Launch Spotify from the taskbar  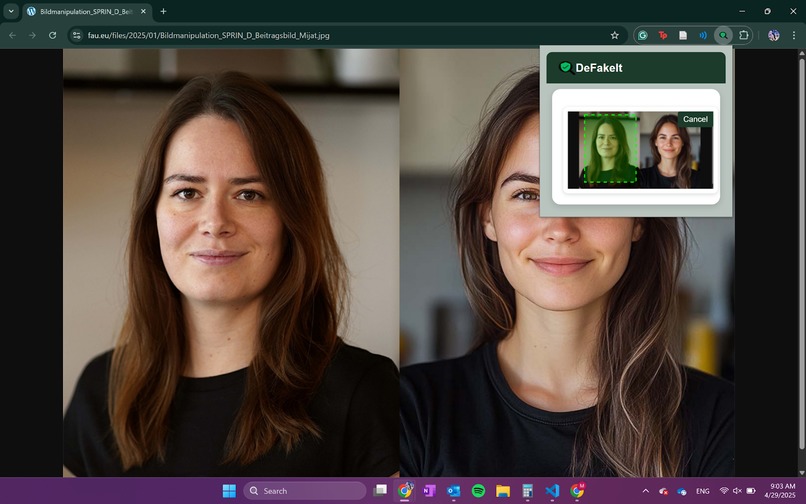click(479, 491)
